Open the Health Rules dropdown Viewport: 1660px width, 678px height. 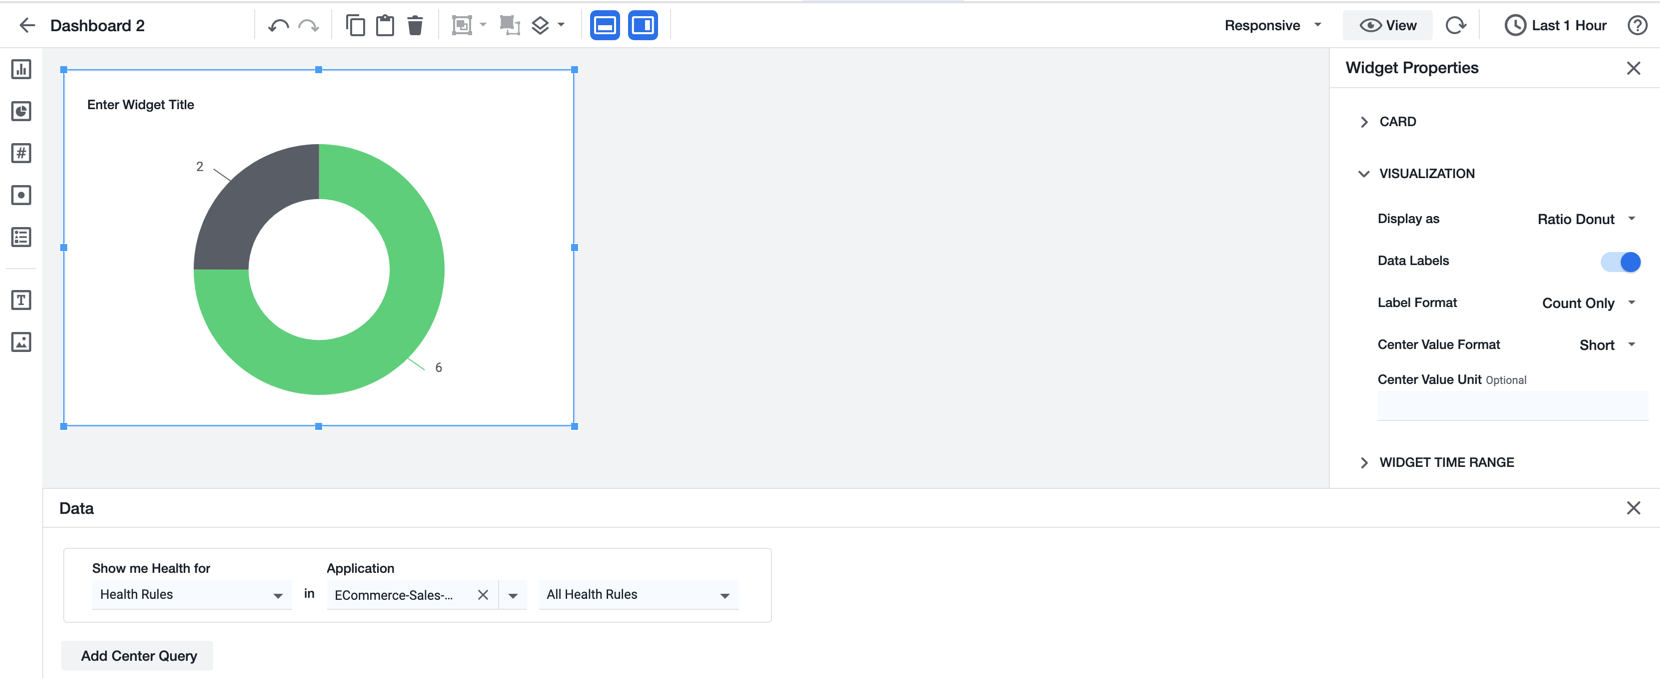click(191, 595)
